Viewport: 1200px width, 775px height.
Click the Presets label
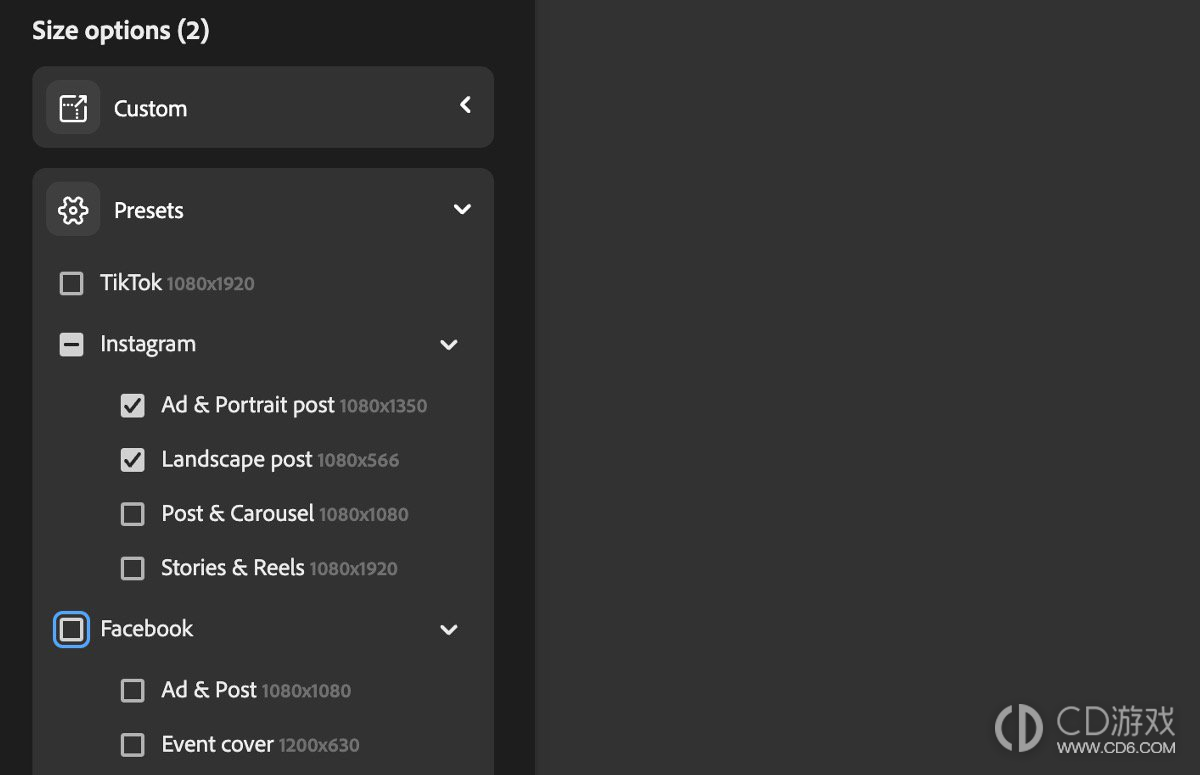[149, 210]
